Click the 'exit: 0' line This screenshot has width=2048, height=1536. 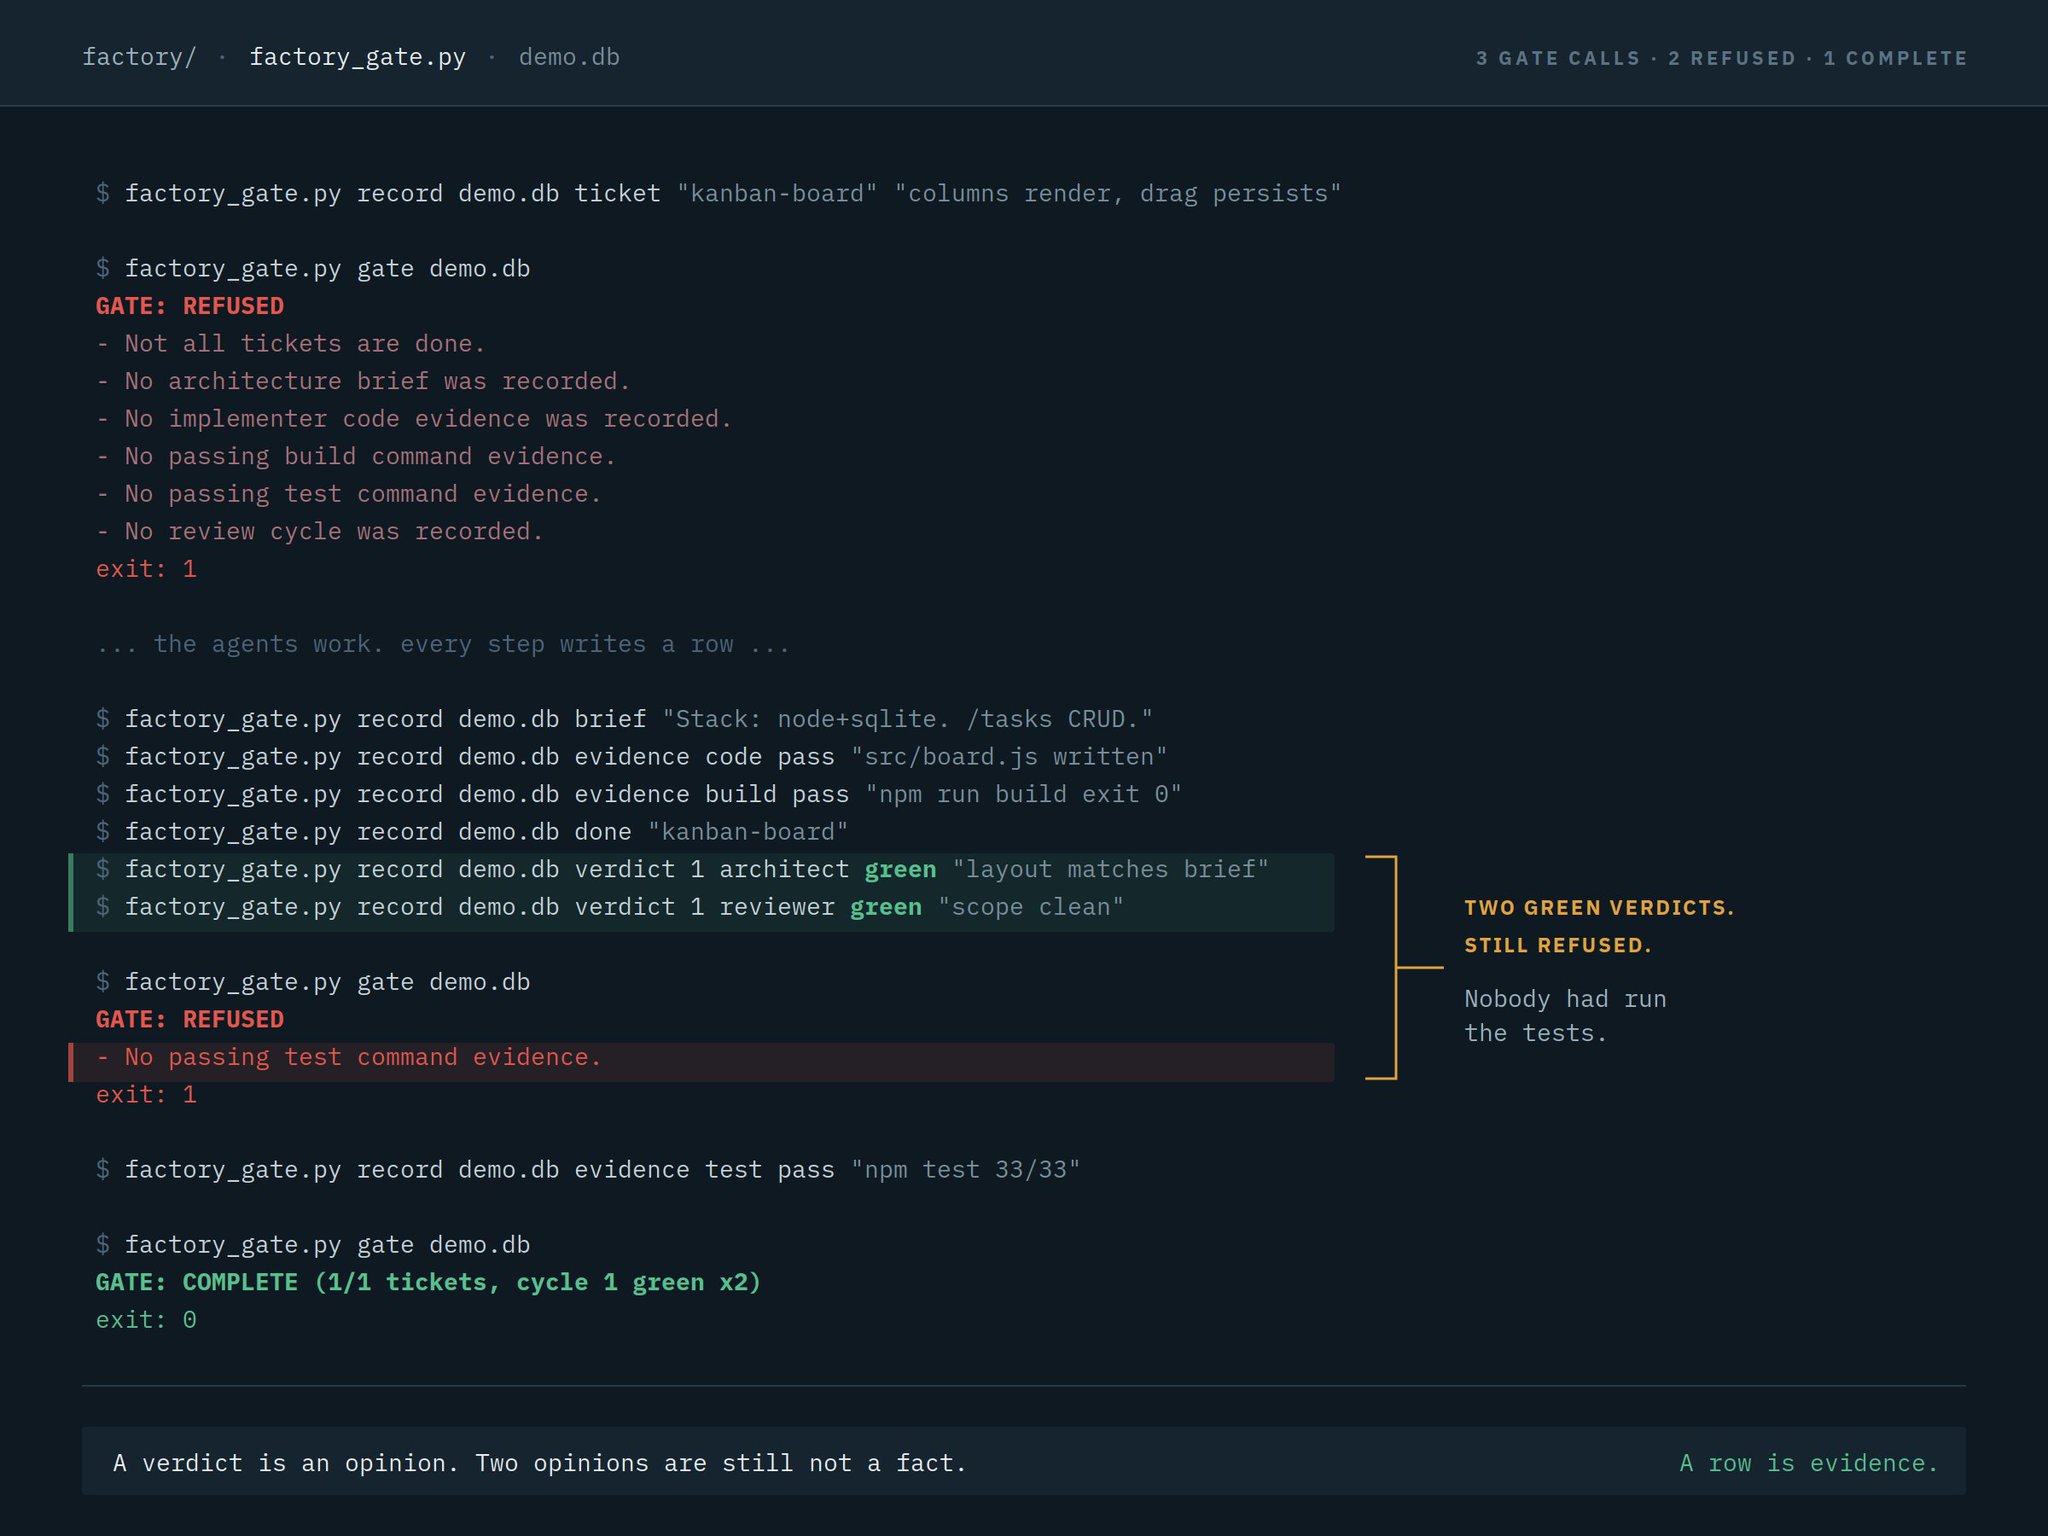pos(146,1320)
